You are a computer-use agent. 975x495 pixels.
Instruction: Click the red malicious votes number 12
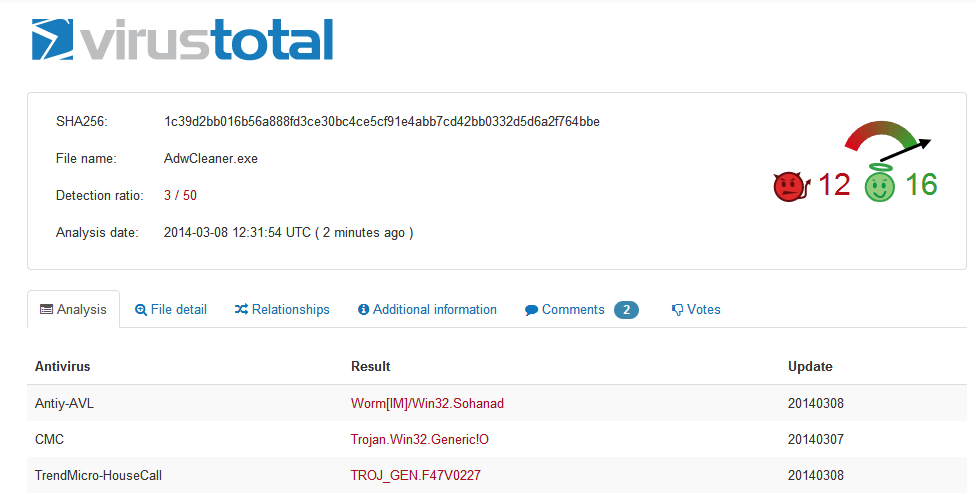(x=834, y=185)
